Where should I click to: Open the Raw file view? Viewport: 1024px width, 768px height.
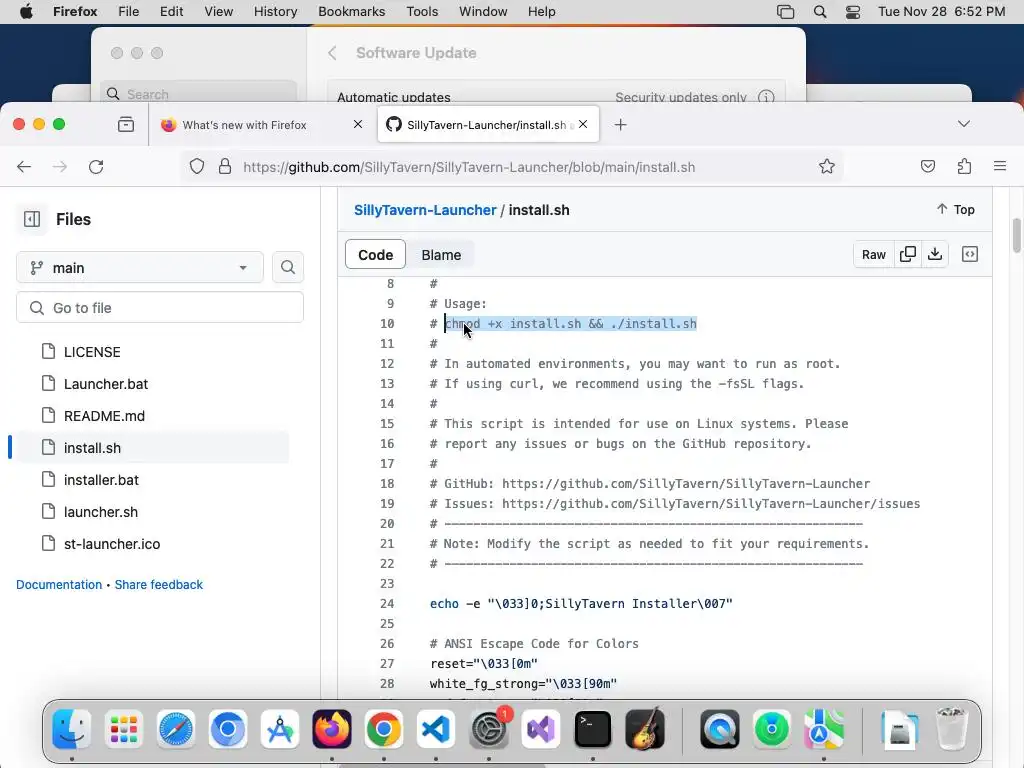coord(873,255)
